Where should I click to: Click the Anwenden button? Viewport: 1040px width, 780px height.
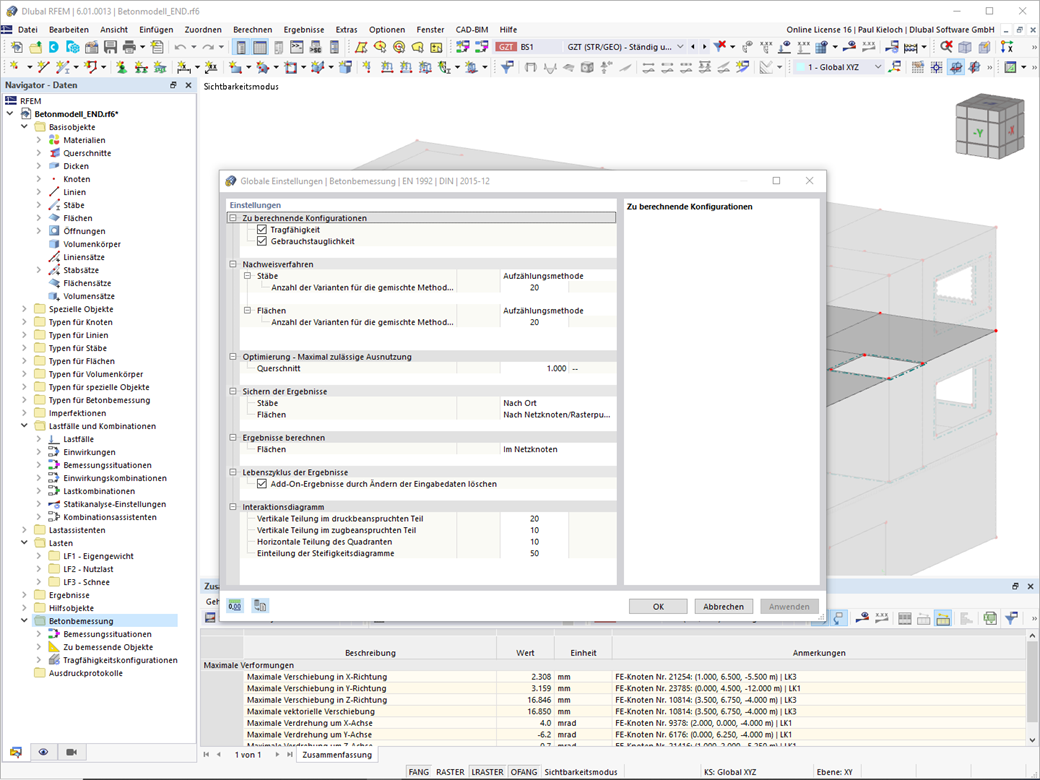pos(789,606)
